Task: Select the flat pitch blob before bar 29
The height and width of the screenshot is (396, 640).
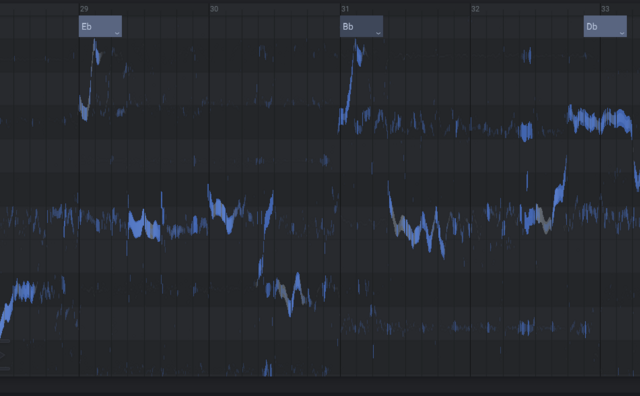Action: point(25,291)
